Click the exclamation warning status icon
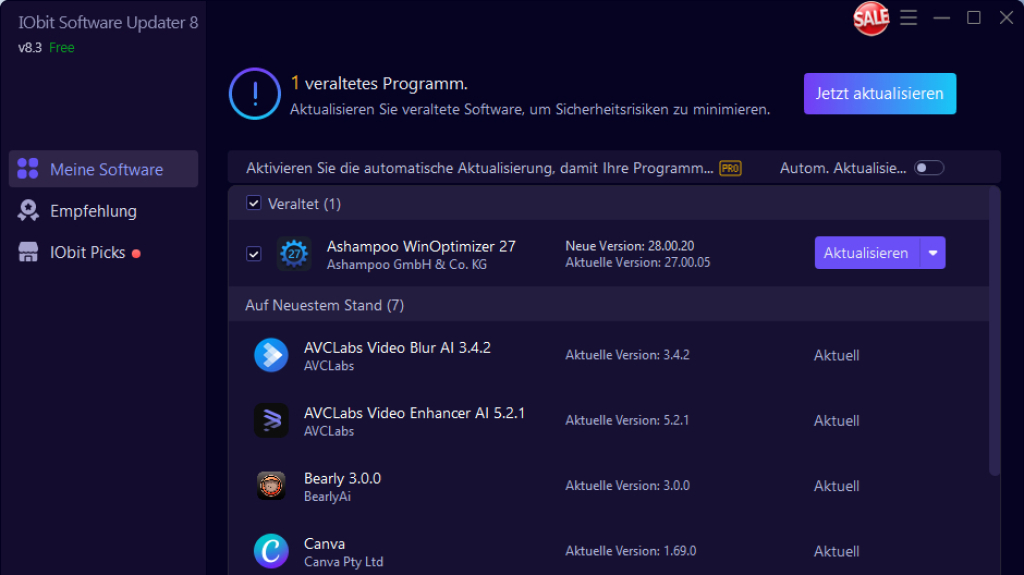 point(255,93)
